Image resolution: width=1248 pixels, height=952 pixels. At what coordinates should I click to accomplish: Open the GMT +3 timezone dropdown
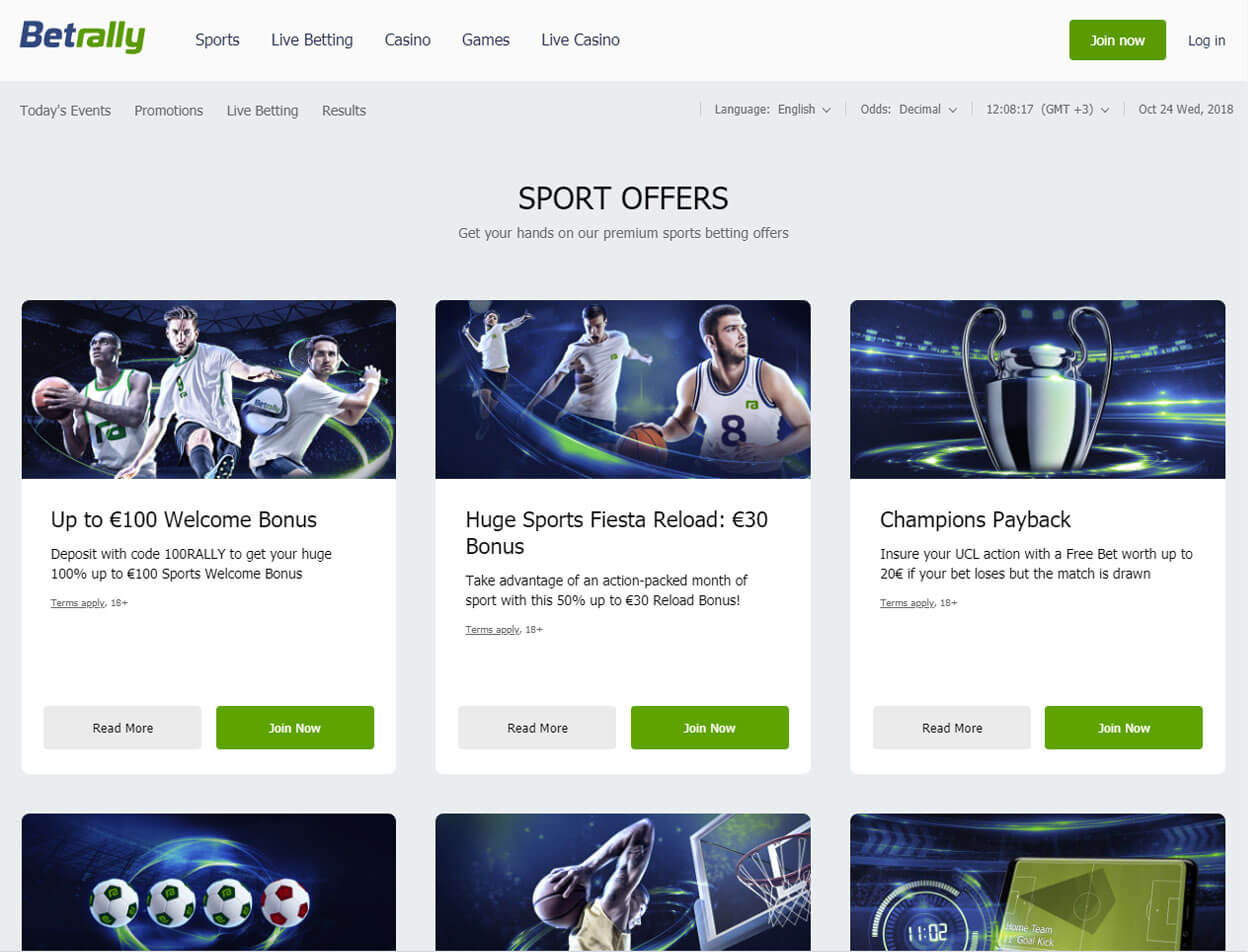[1047, 110]
